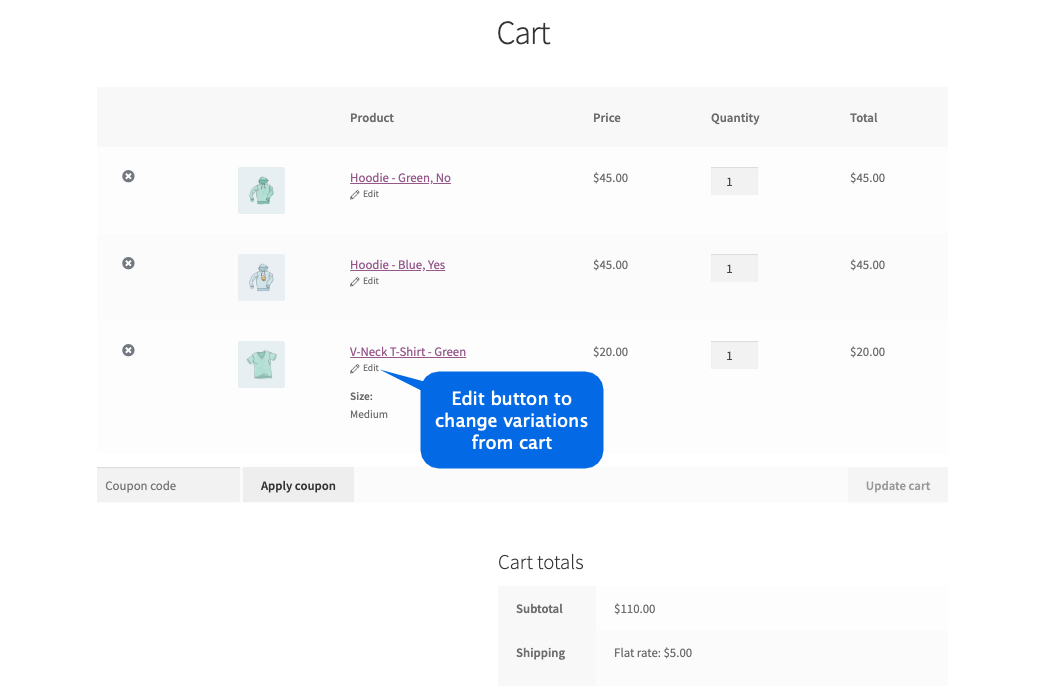Click quantity field for V-Neck T-Shirt
The height and width of the screenshot is (686, 1039).
click(734, 355)
